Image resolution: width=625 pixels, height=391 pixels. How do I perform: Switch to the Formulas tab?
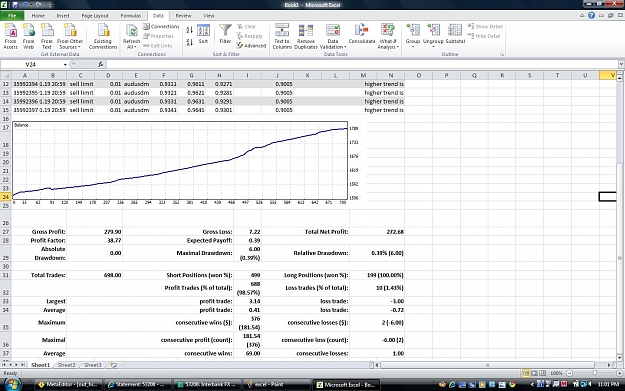(x=131, y=16)
